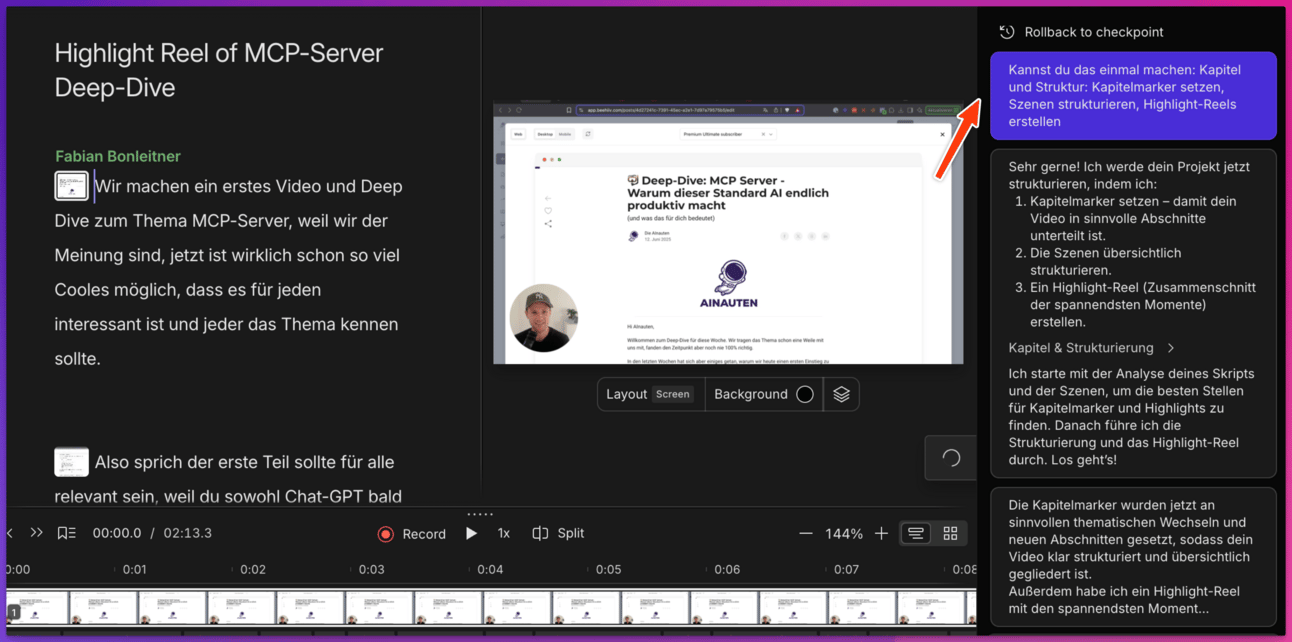The width and height of the screenshot is (1292, 642).
Task: Select the webcam circle in the video preview
Action: pyautogui.click(x=543, y=318)
